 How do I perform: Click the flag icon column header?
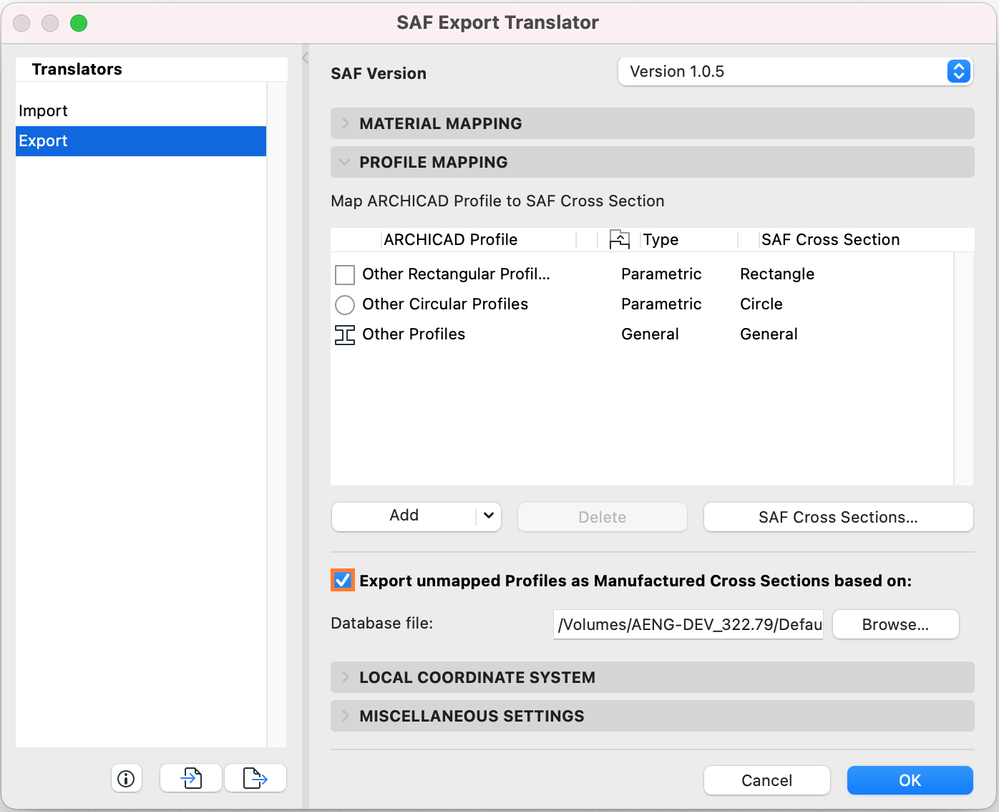tap(619, 240)
